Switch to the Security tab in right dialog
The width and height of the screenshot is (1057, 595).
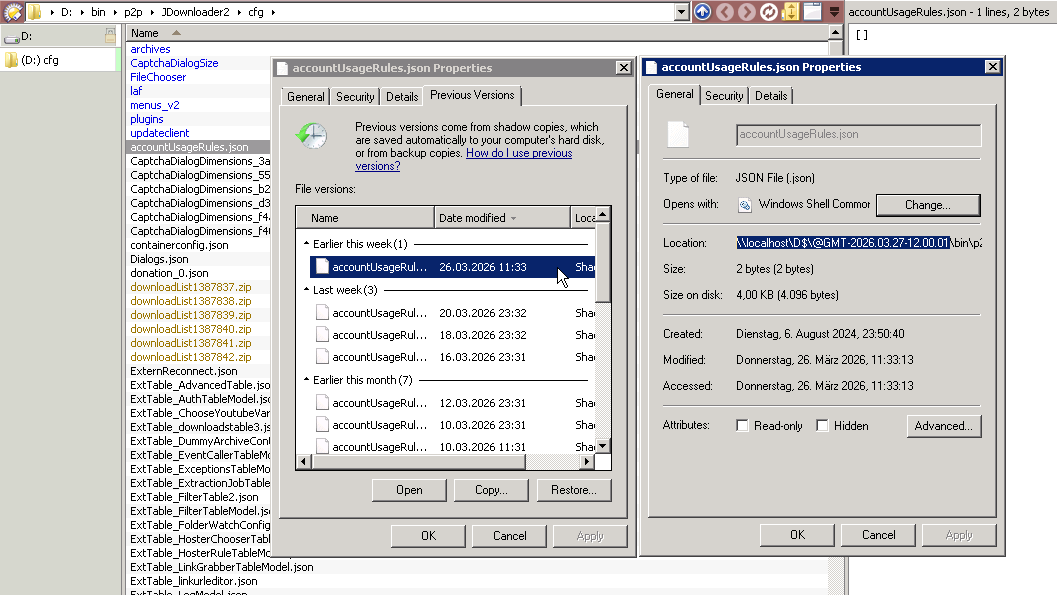pyautogui.click(x=724, y=96)
